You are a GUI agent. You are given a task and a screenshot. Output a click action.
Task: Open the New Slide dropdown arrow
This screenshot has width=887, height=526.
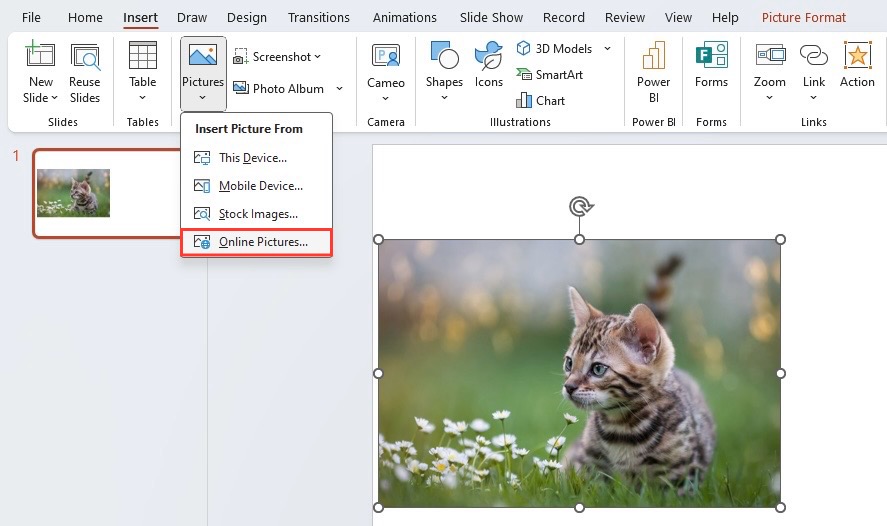(x=54, y=98)
